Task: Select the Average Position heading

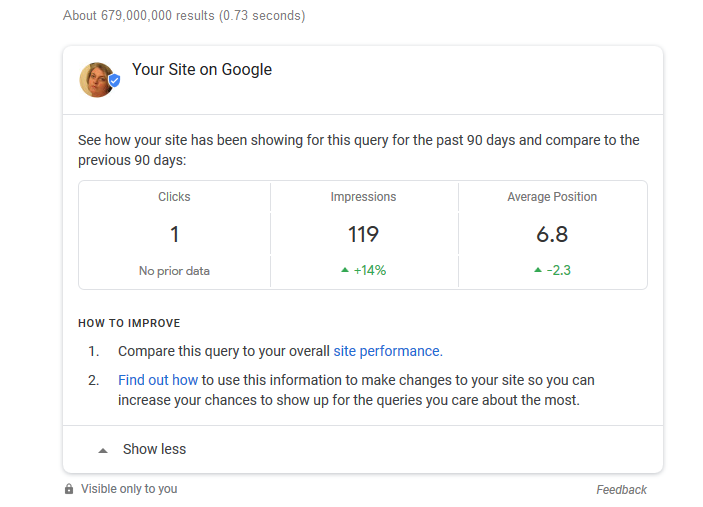Action: (552, 197)
